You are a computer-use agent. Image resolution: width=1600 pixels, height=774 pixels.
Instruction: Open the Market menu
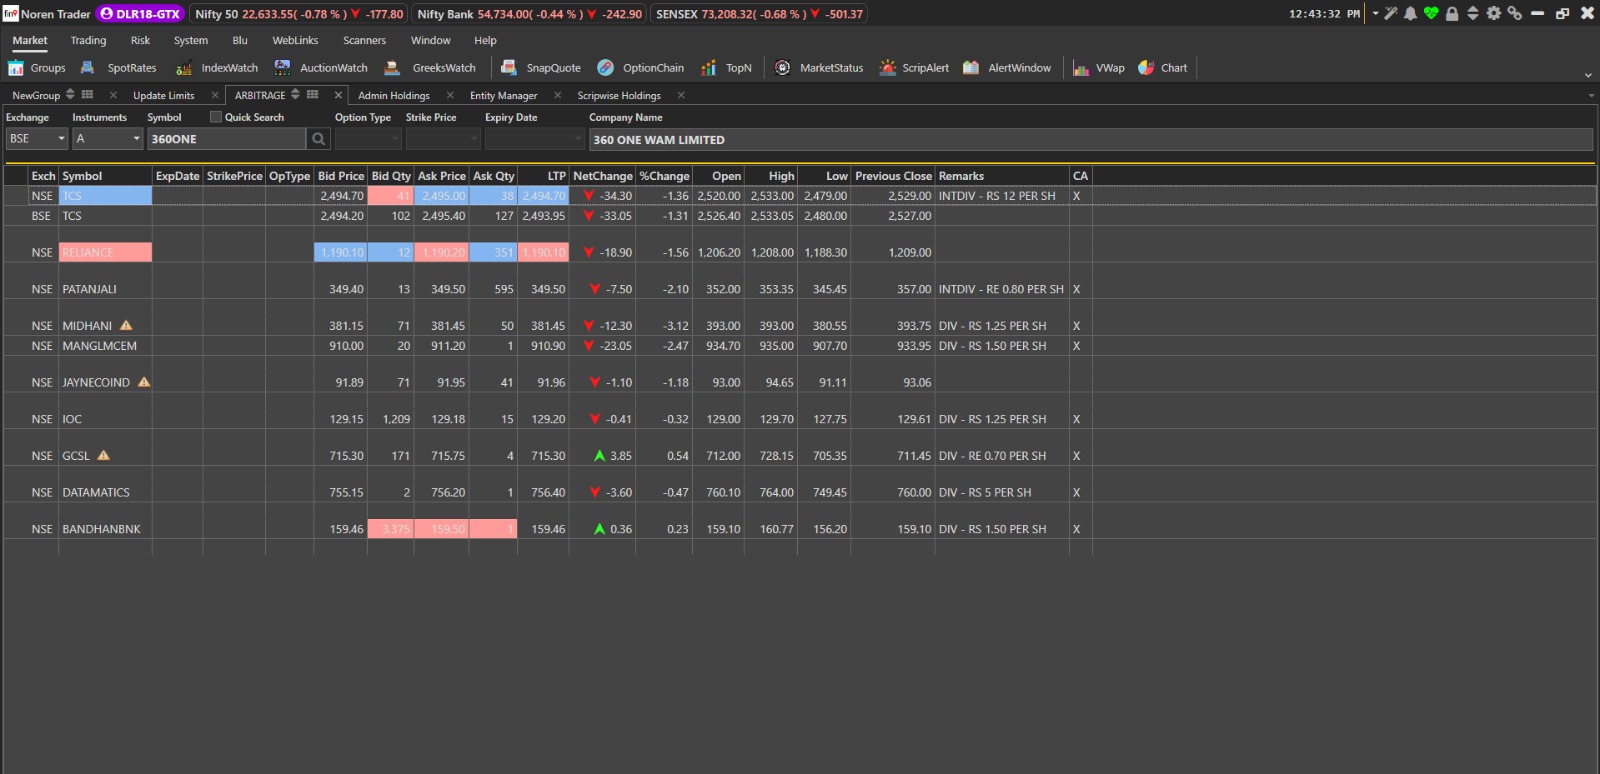(30, 41)
